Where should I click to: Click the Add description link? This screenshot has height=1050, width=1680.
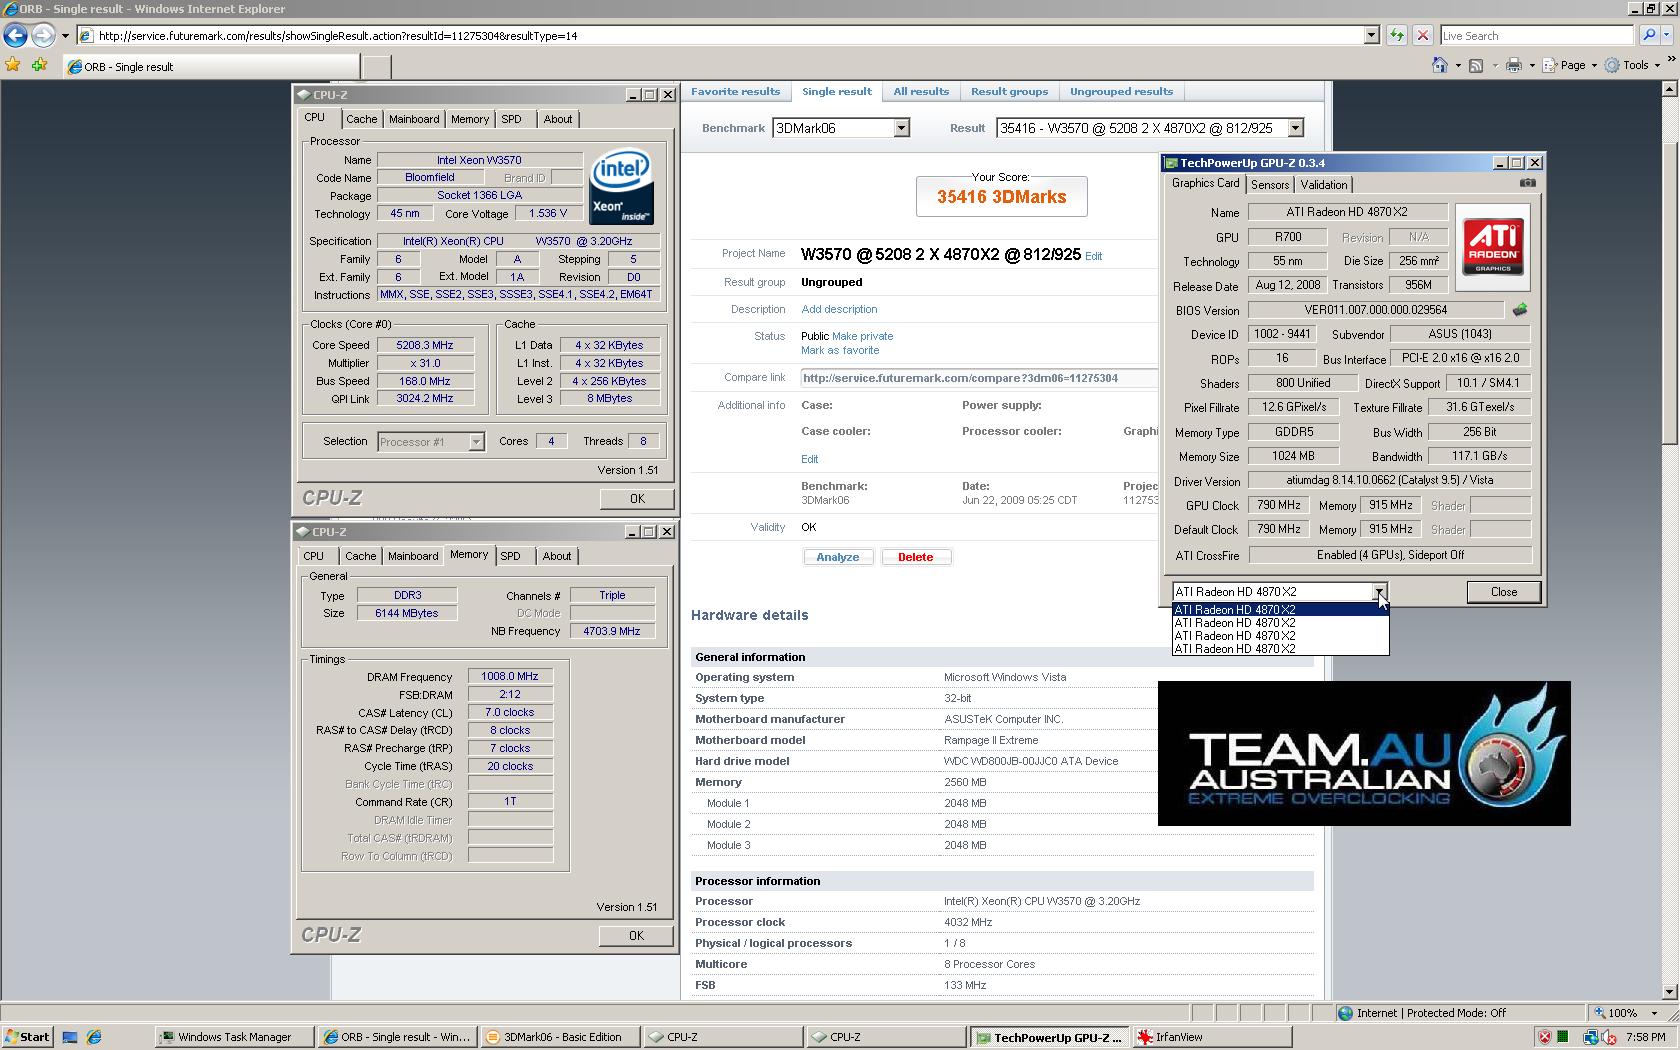(x=839, y=309)
